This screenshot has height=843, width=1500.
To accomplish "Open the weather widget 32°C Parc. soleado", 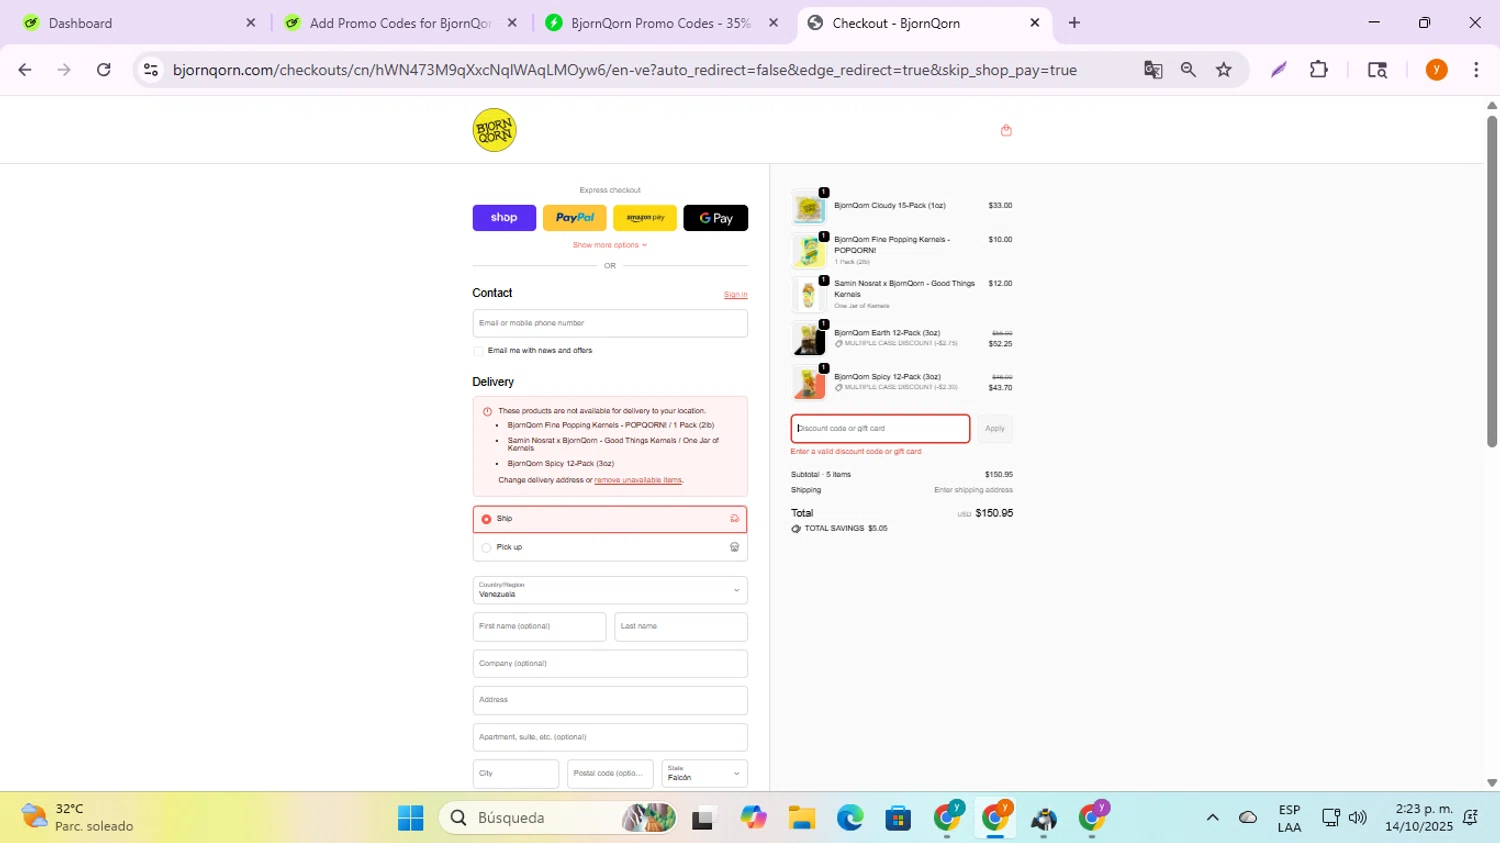I will pos(77,818).
